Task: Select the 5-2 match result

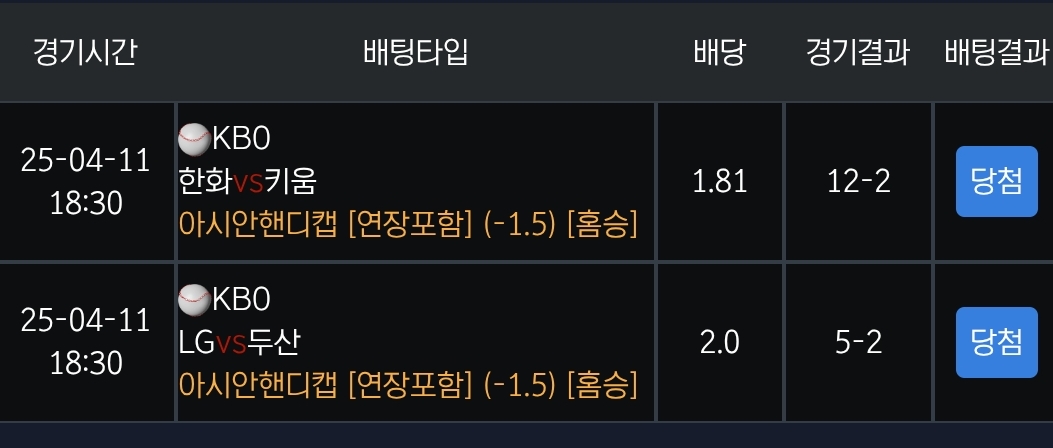Action: [x=859, y=343]
